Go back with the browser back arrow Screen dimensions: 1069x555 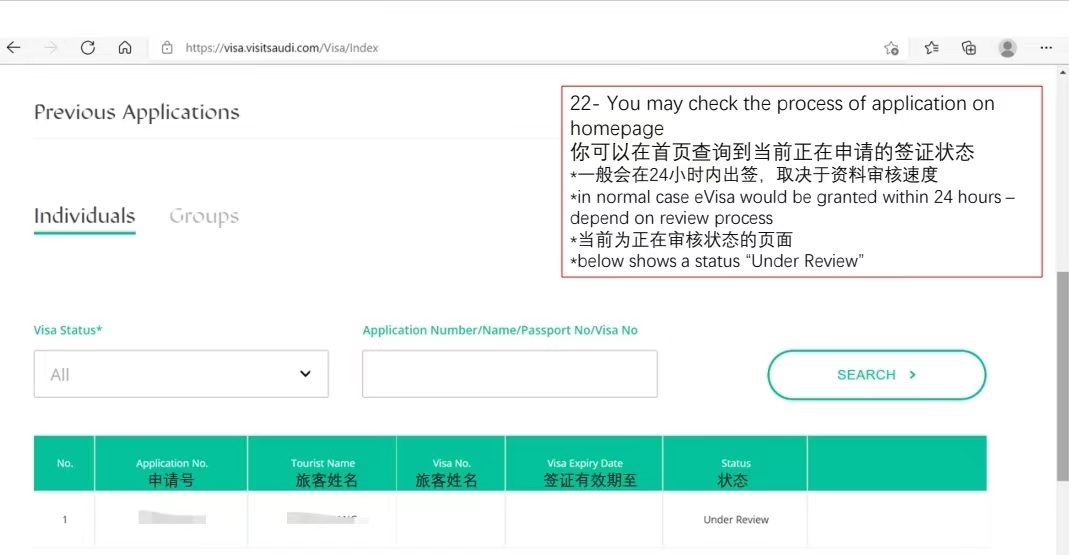[14, 48]
